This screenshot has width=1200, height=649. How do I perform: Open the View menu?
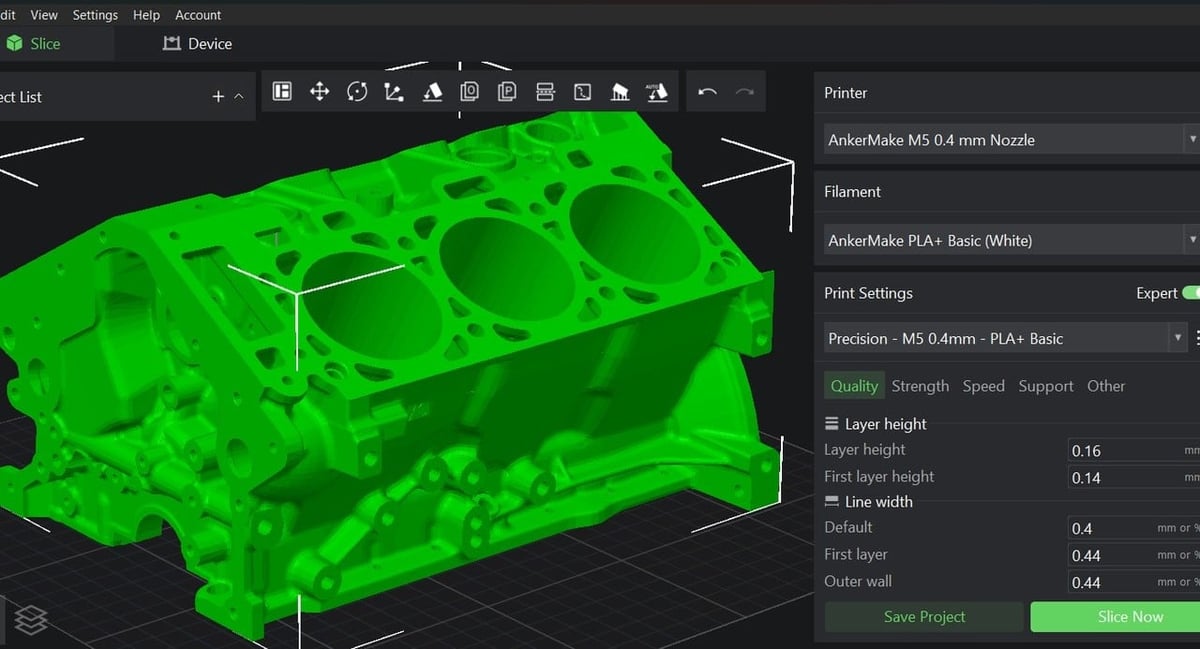[x=43, y=14]
